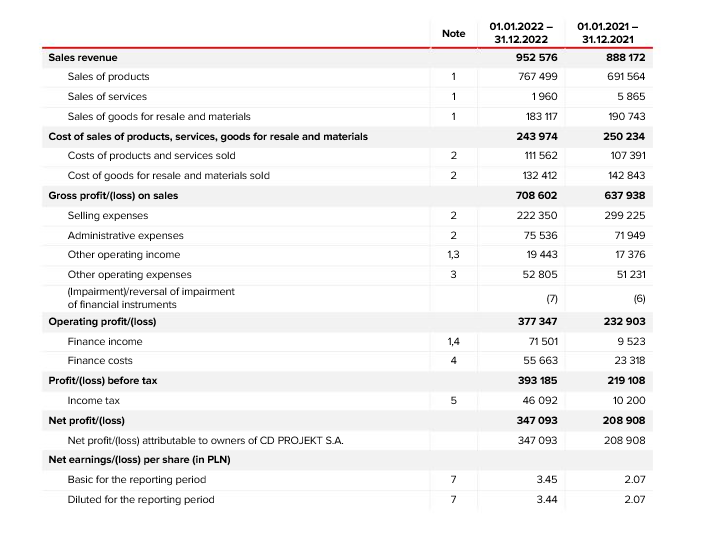This screenshot has width=715, height=552.
Task: Click note 1,3 beside Other operating income
Action: [453, 255]
